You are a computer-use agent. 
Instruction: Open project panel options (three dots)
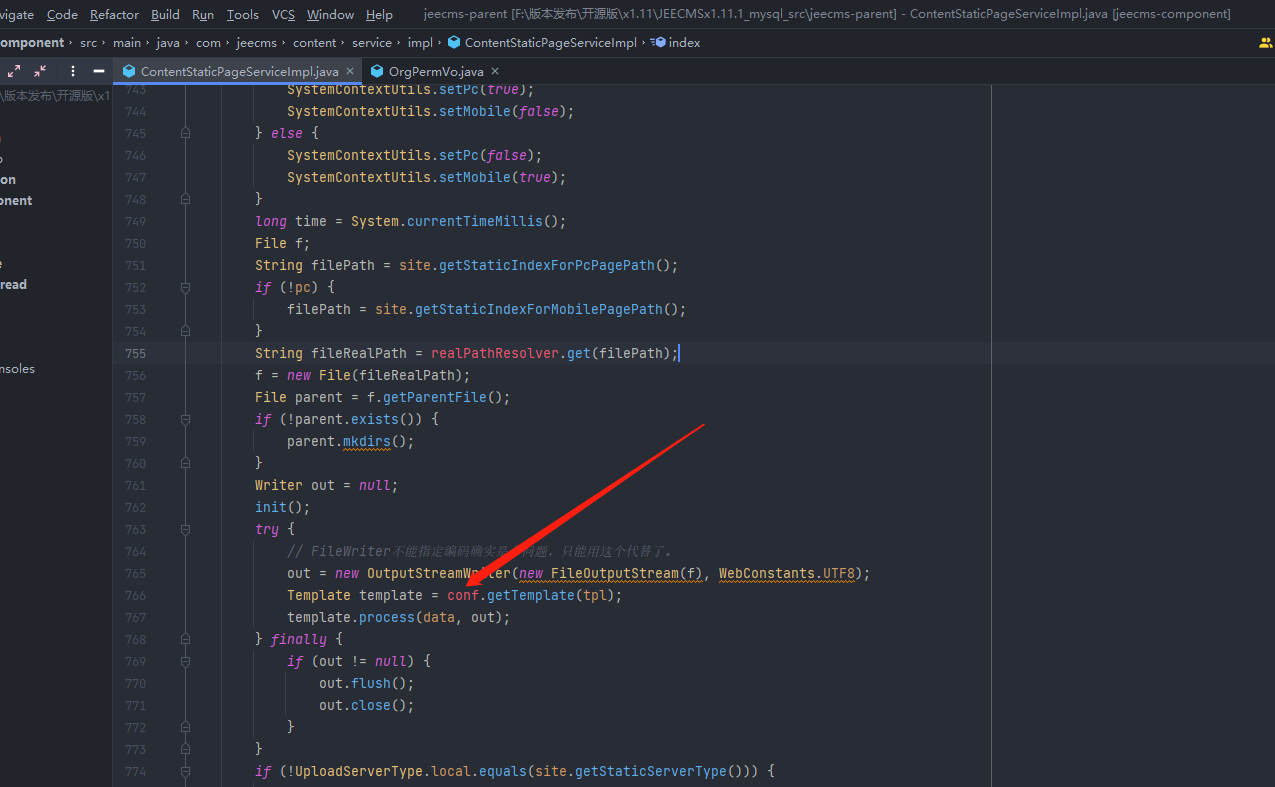pyautogui.click(x=73, y=71)
